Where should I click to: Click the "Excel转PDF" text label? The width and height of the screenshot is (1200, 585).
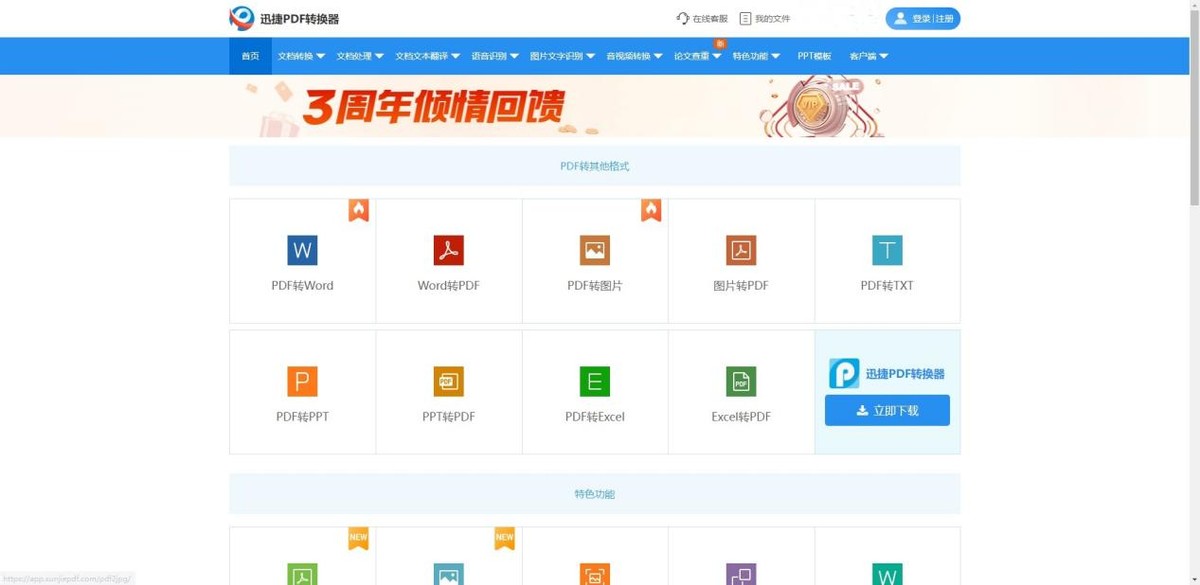click(x=741, y=417)
